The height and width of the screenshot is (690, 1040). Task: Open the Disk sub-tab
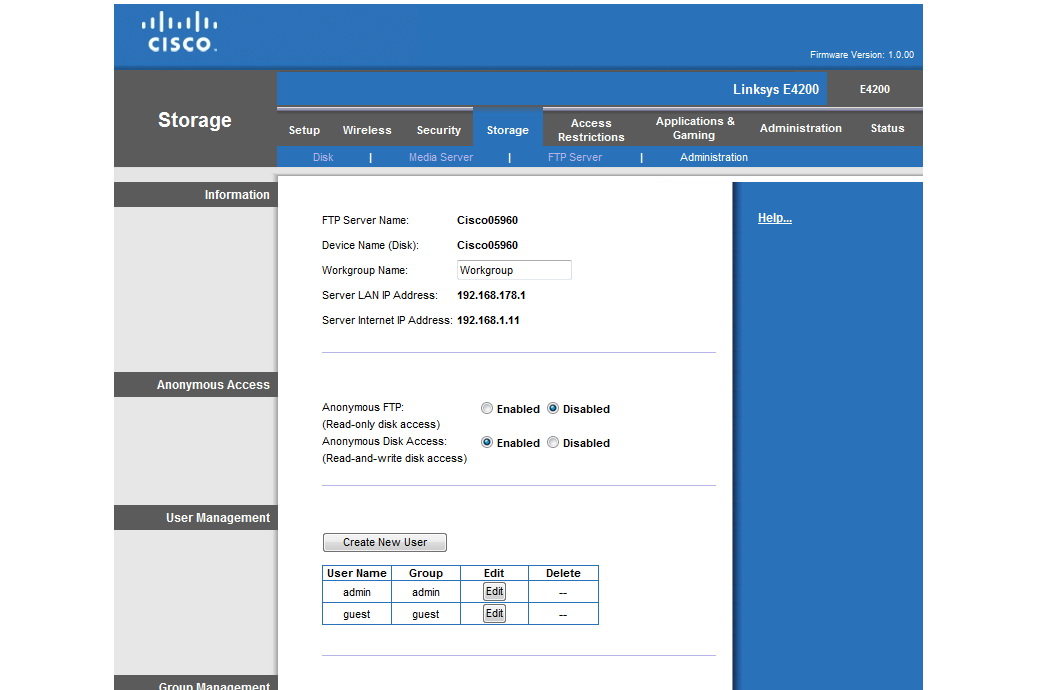[x=323, y=157]
